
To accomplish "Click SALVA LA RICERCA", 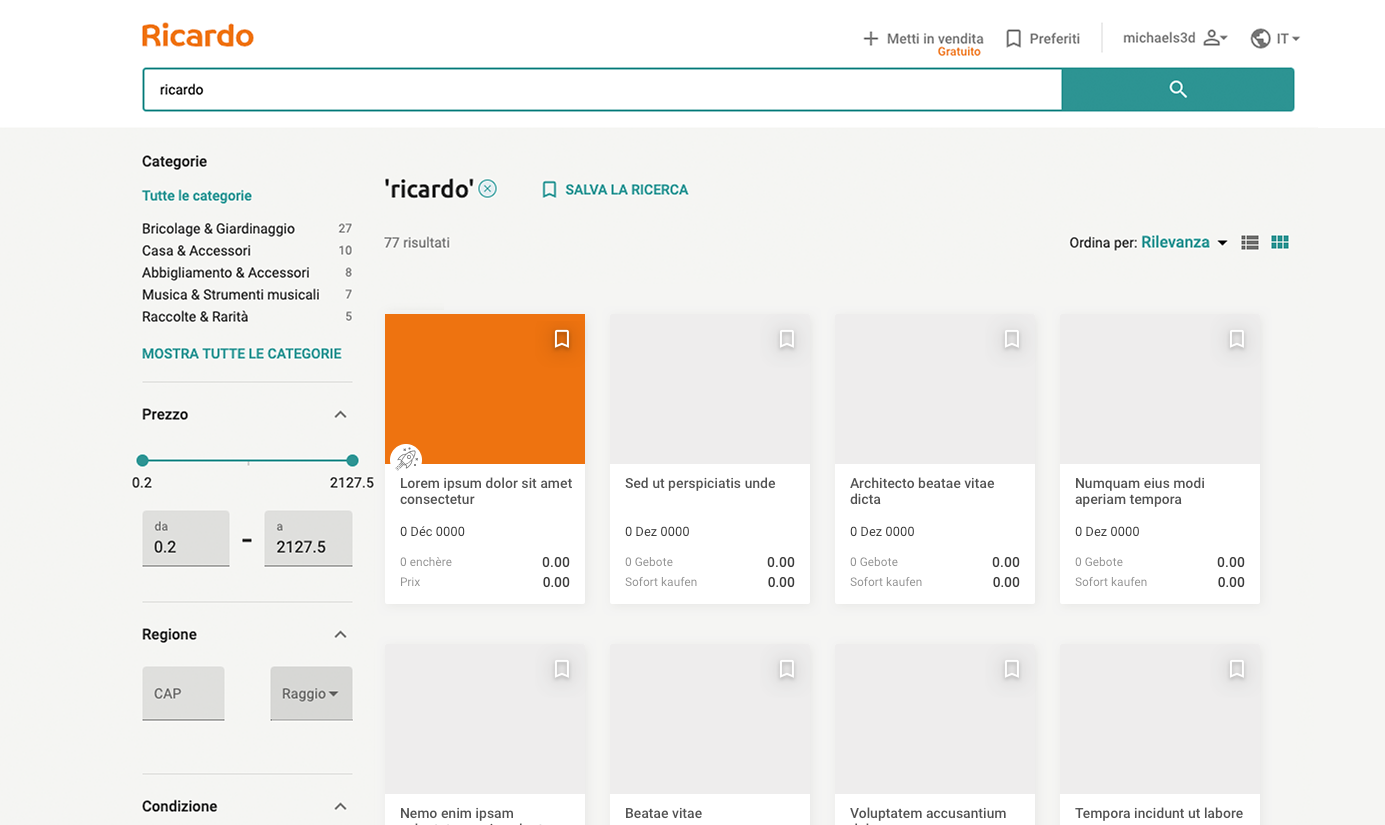I will click(627, 189).
